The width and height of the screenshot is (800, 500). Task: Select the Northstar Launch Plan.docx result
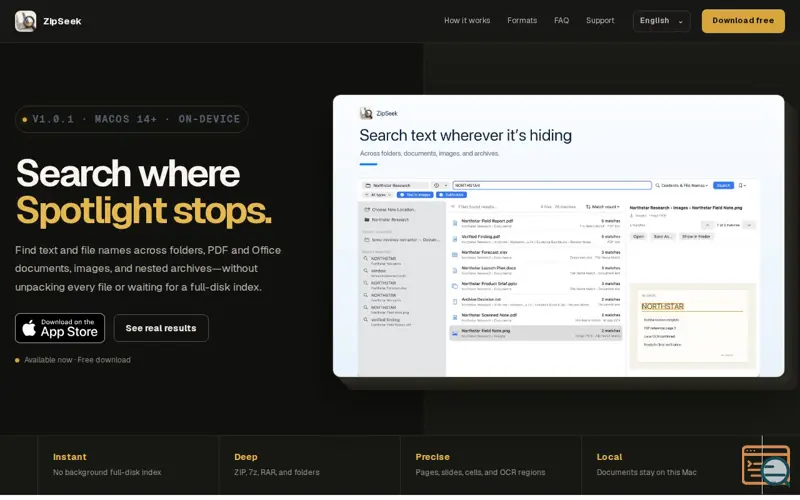(x=535, y=270)
